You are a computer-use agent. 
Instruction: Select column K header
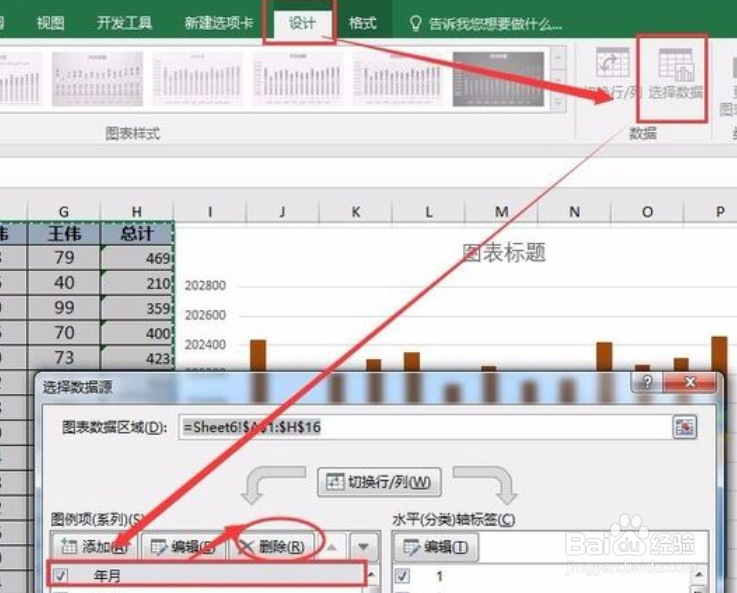(356, 212)
